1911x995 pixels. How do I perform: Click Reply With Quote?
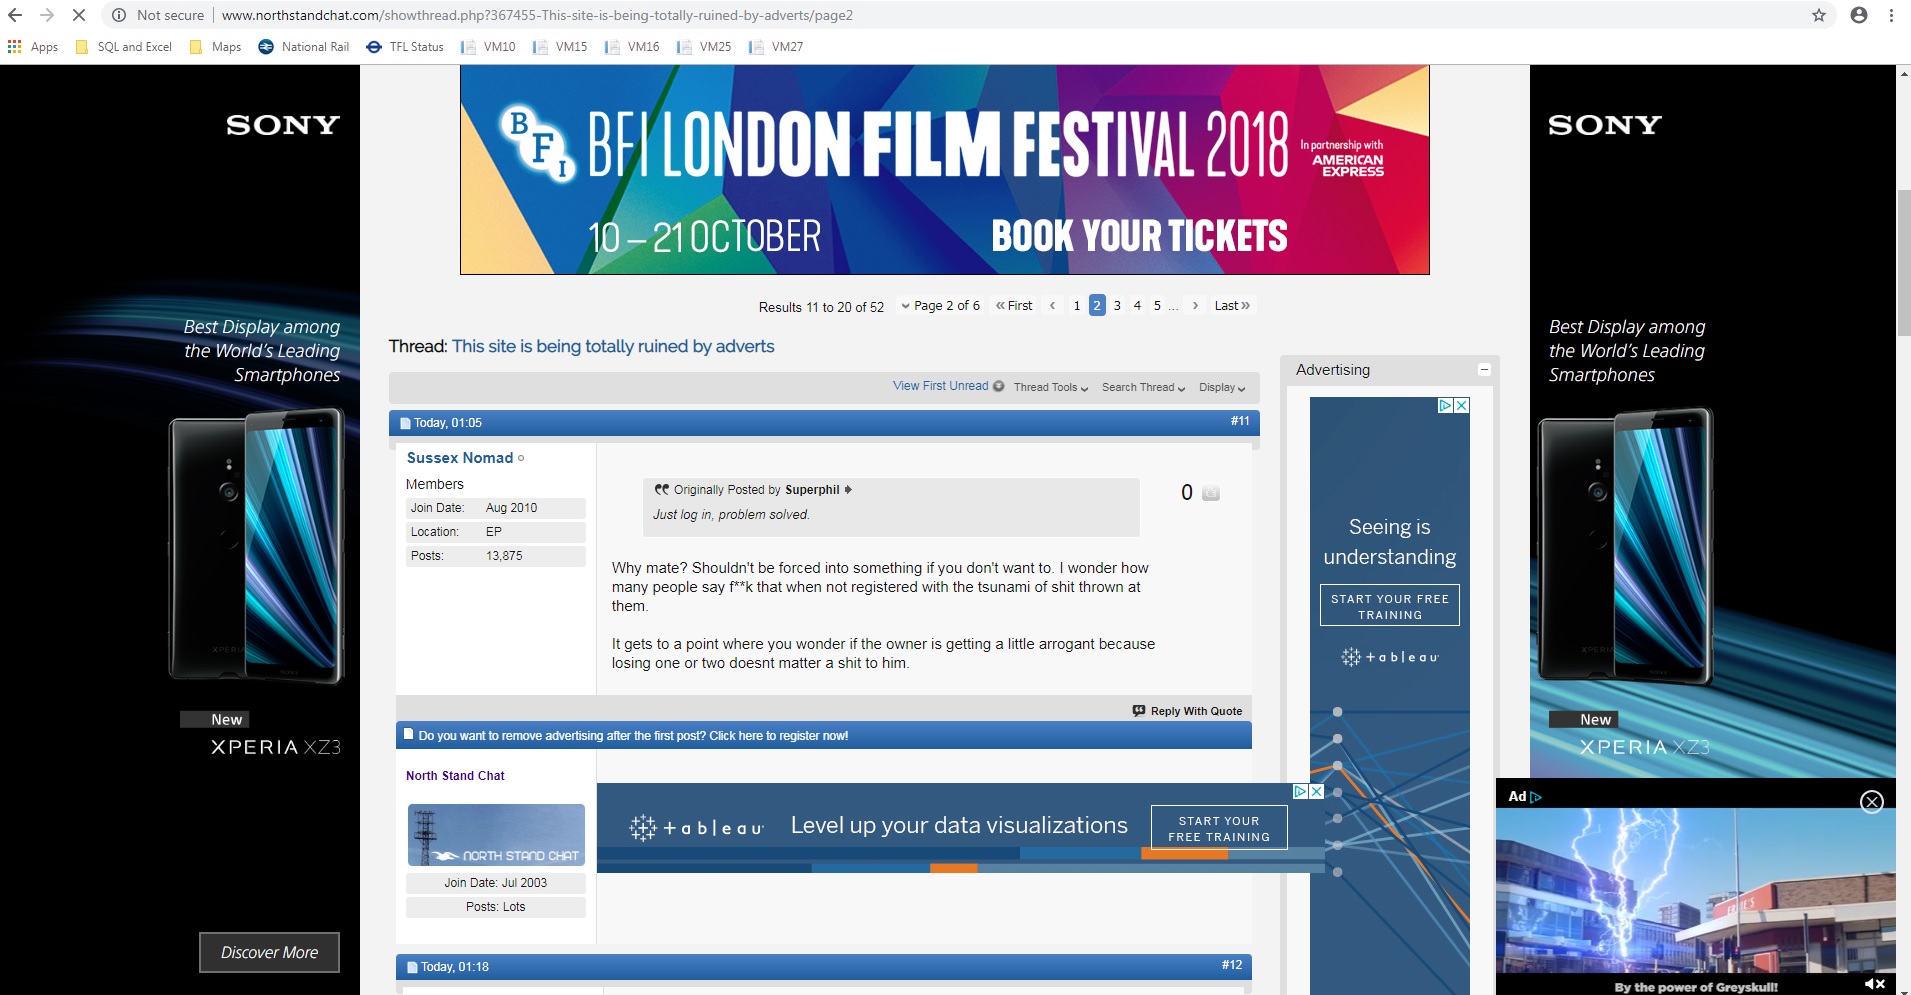tap(1188, 711)
